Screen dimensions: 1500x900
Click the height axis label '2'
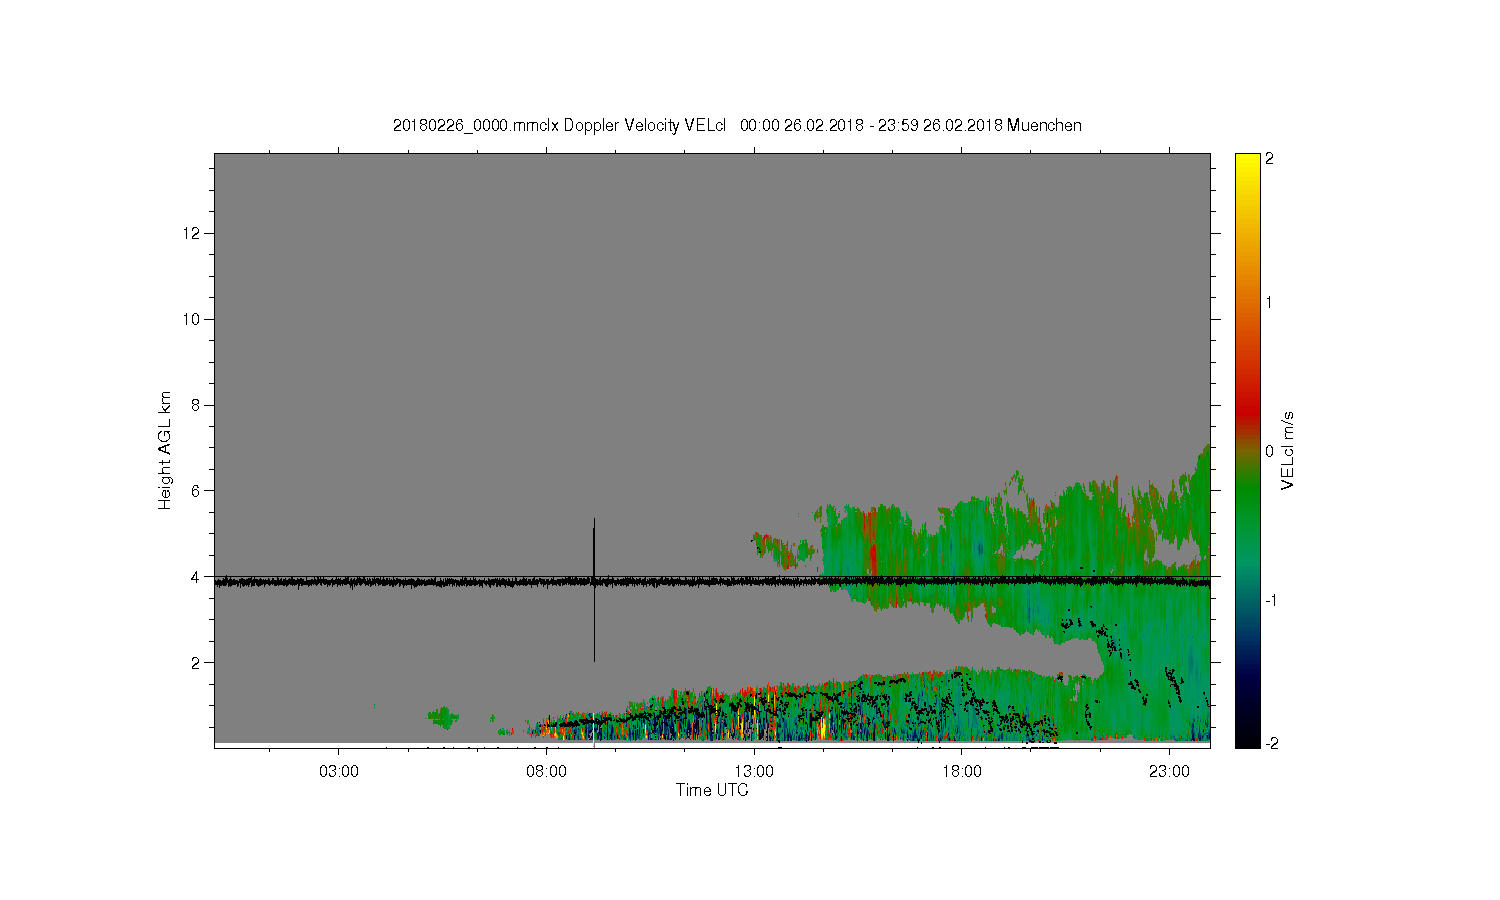pyautogui.click(x=197, y=662)
